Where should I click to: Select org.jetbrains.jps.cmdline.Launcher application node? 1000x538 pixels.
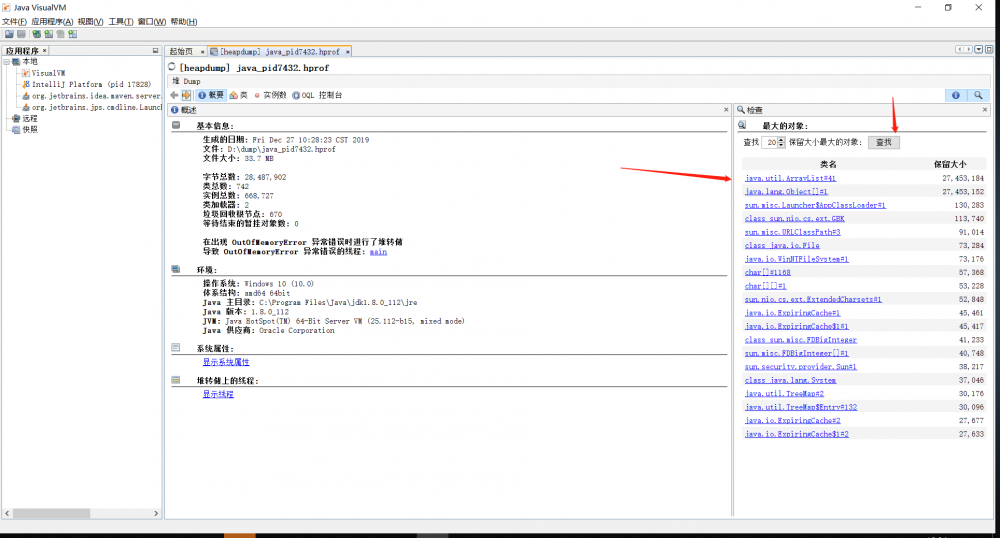point(92,107)
